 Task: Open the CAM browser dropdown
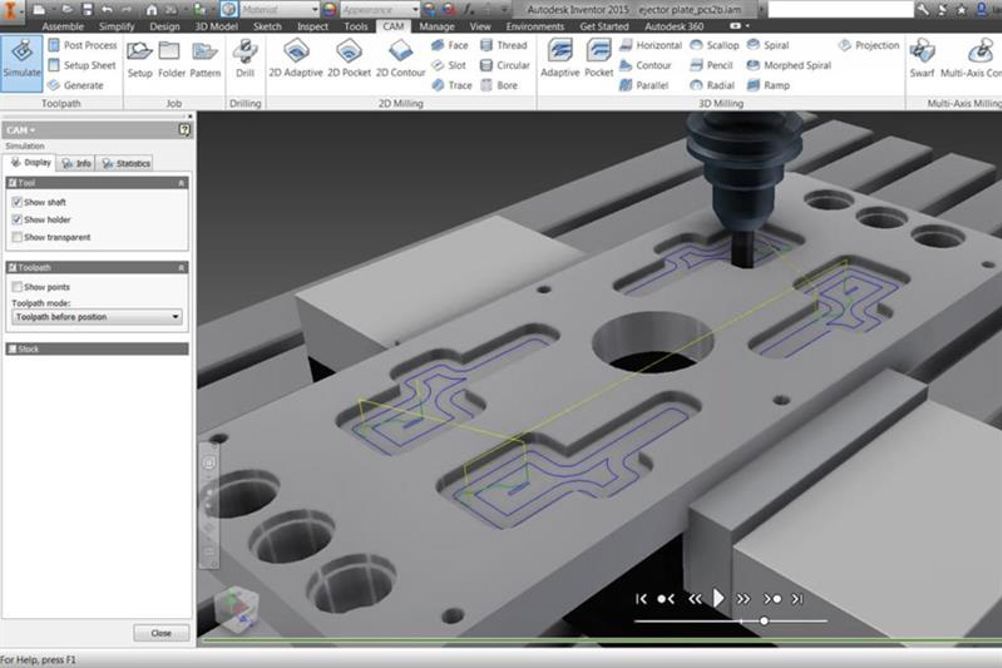pyautogui.click(x=21, y=130)
